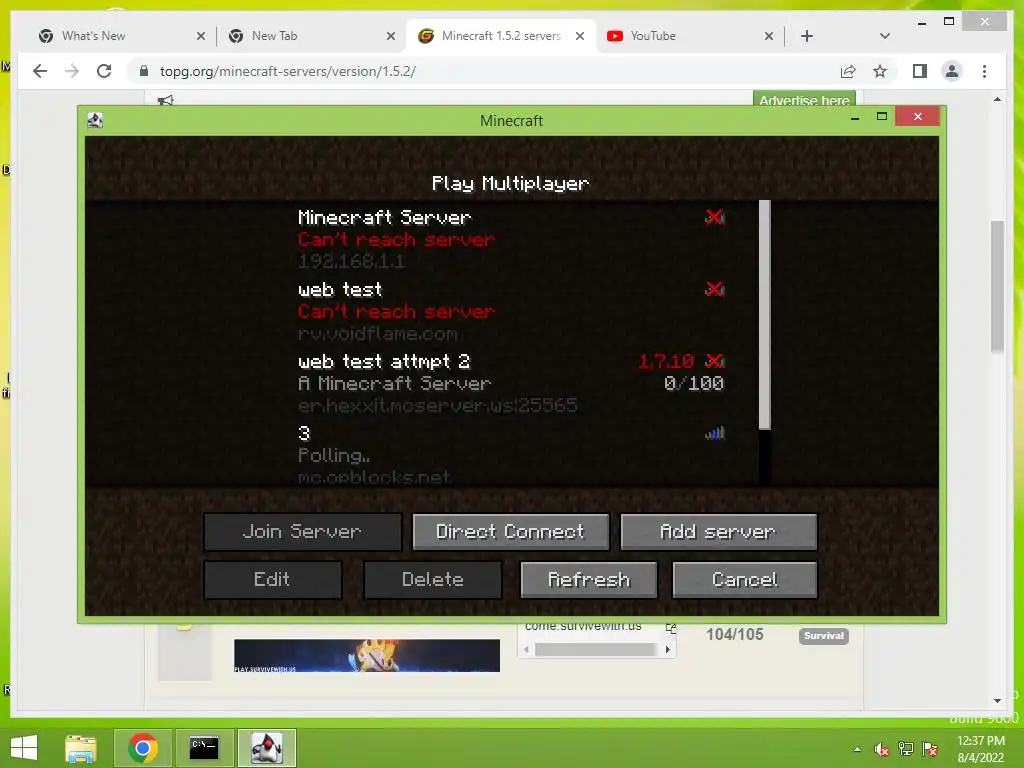The width and height of the screenshot is (1024, 768).
Task: Open Chrome three-dot menu
Action: click(985, 71)
